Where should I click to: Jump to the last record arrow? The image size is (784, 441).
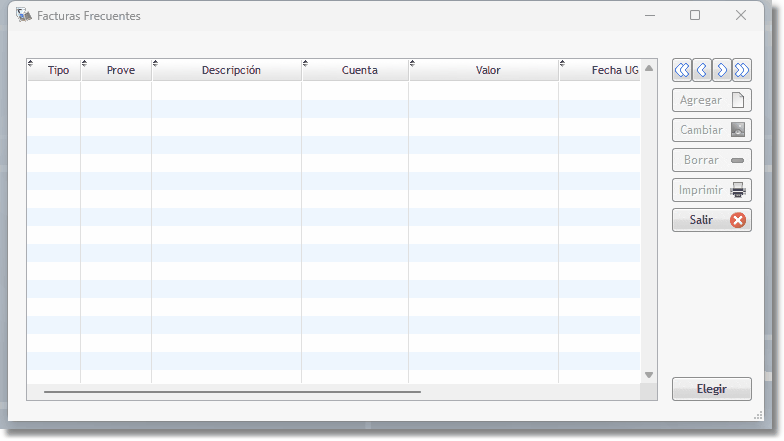[x=742, y=70]
